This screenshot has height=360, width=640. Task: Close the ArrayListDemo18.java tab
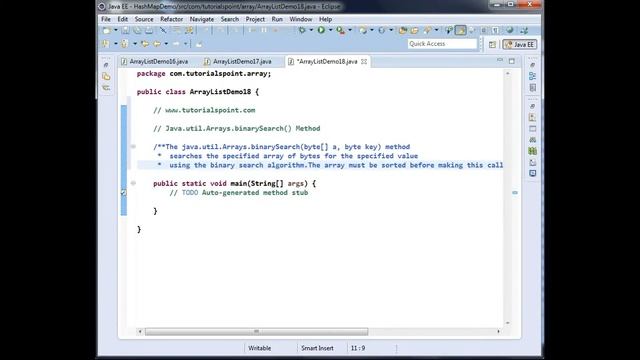[364, 62]
